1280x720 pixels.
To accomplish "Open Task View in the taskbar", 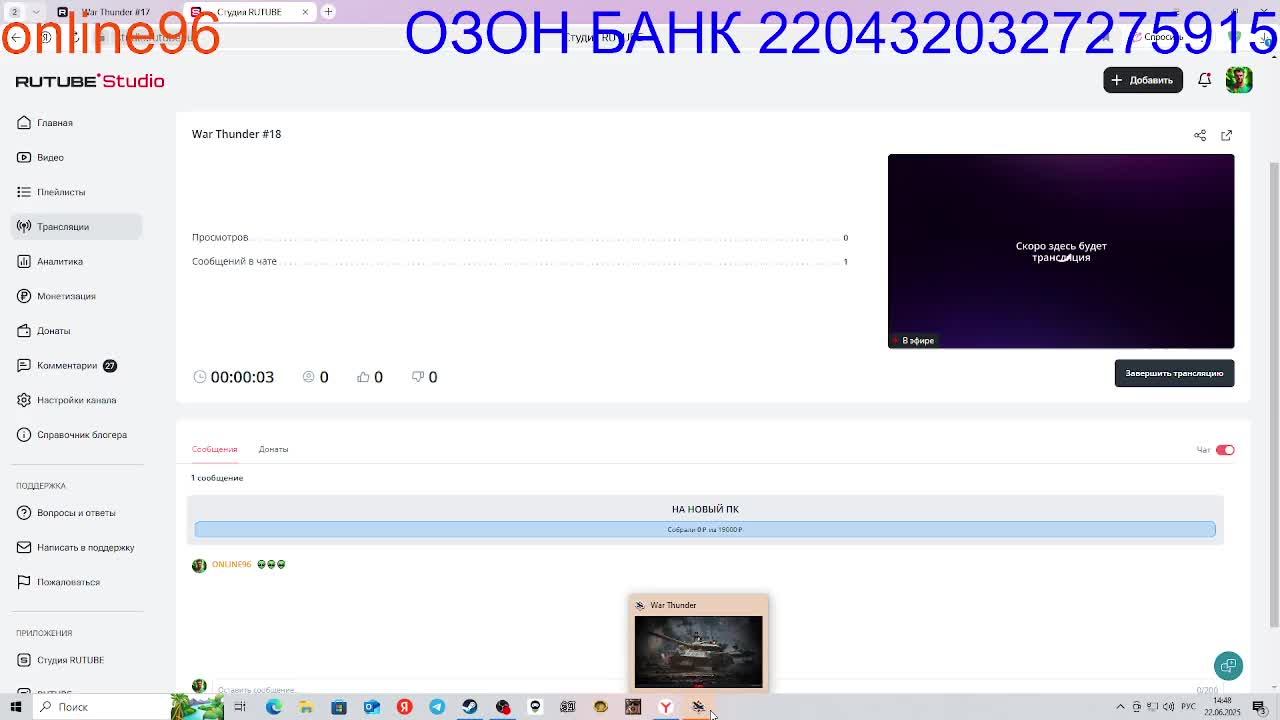I will pos(240,707).
